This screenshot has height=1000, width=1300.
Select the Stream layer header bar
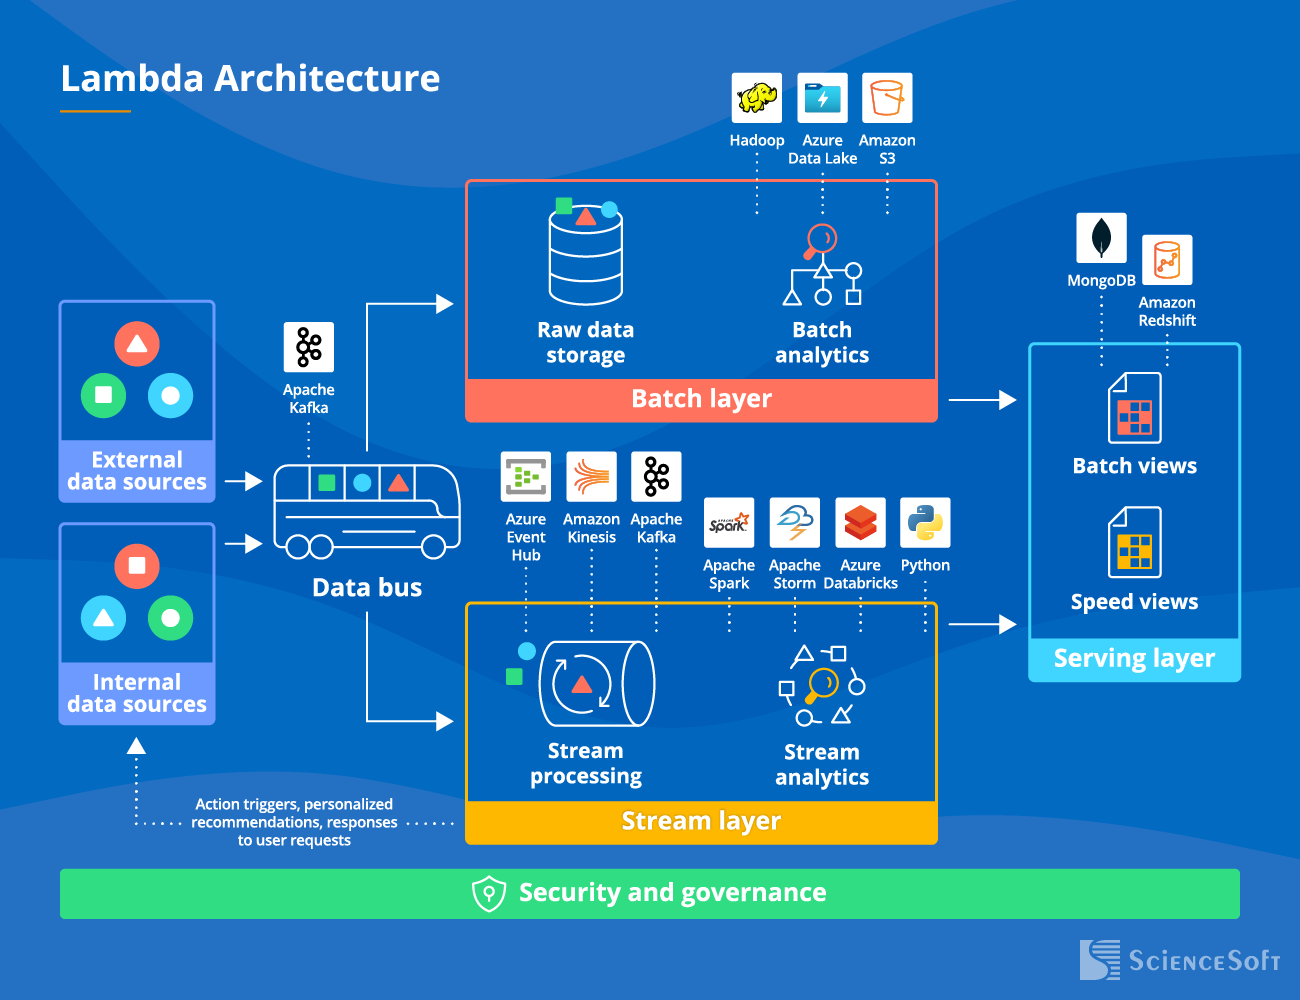pyautogui.click(x=701, y=821)
